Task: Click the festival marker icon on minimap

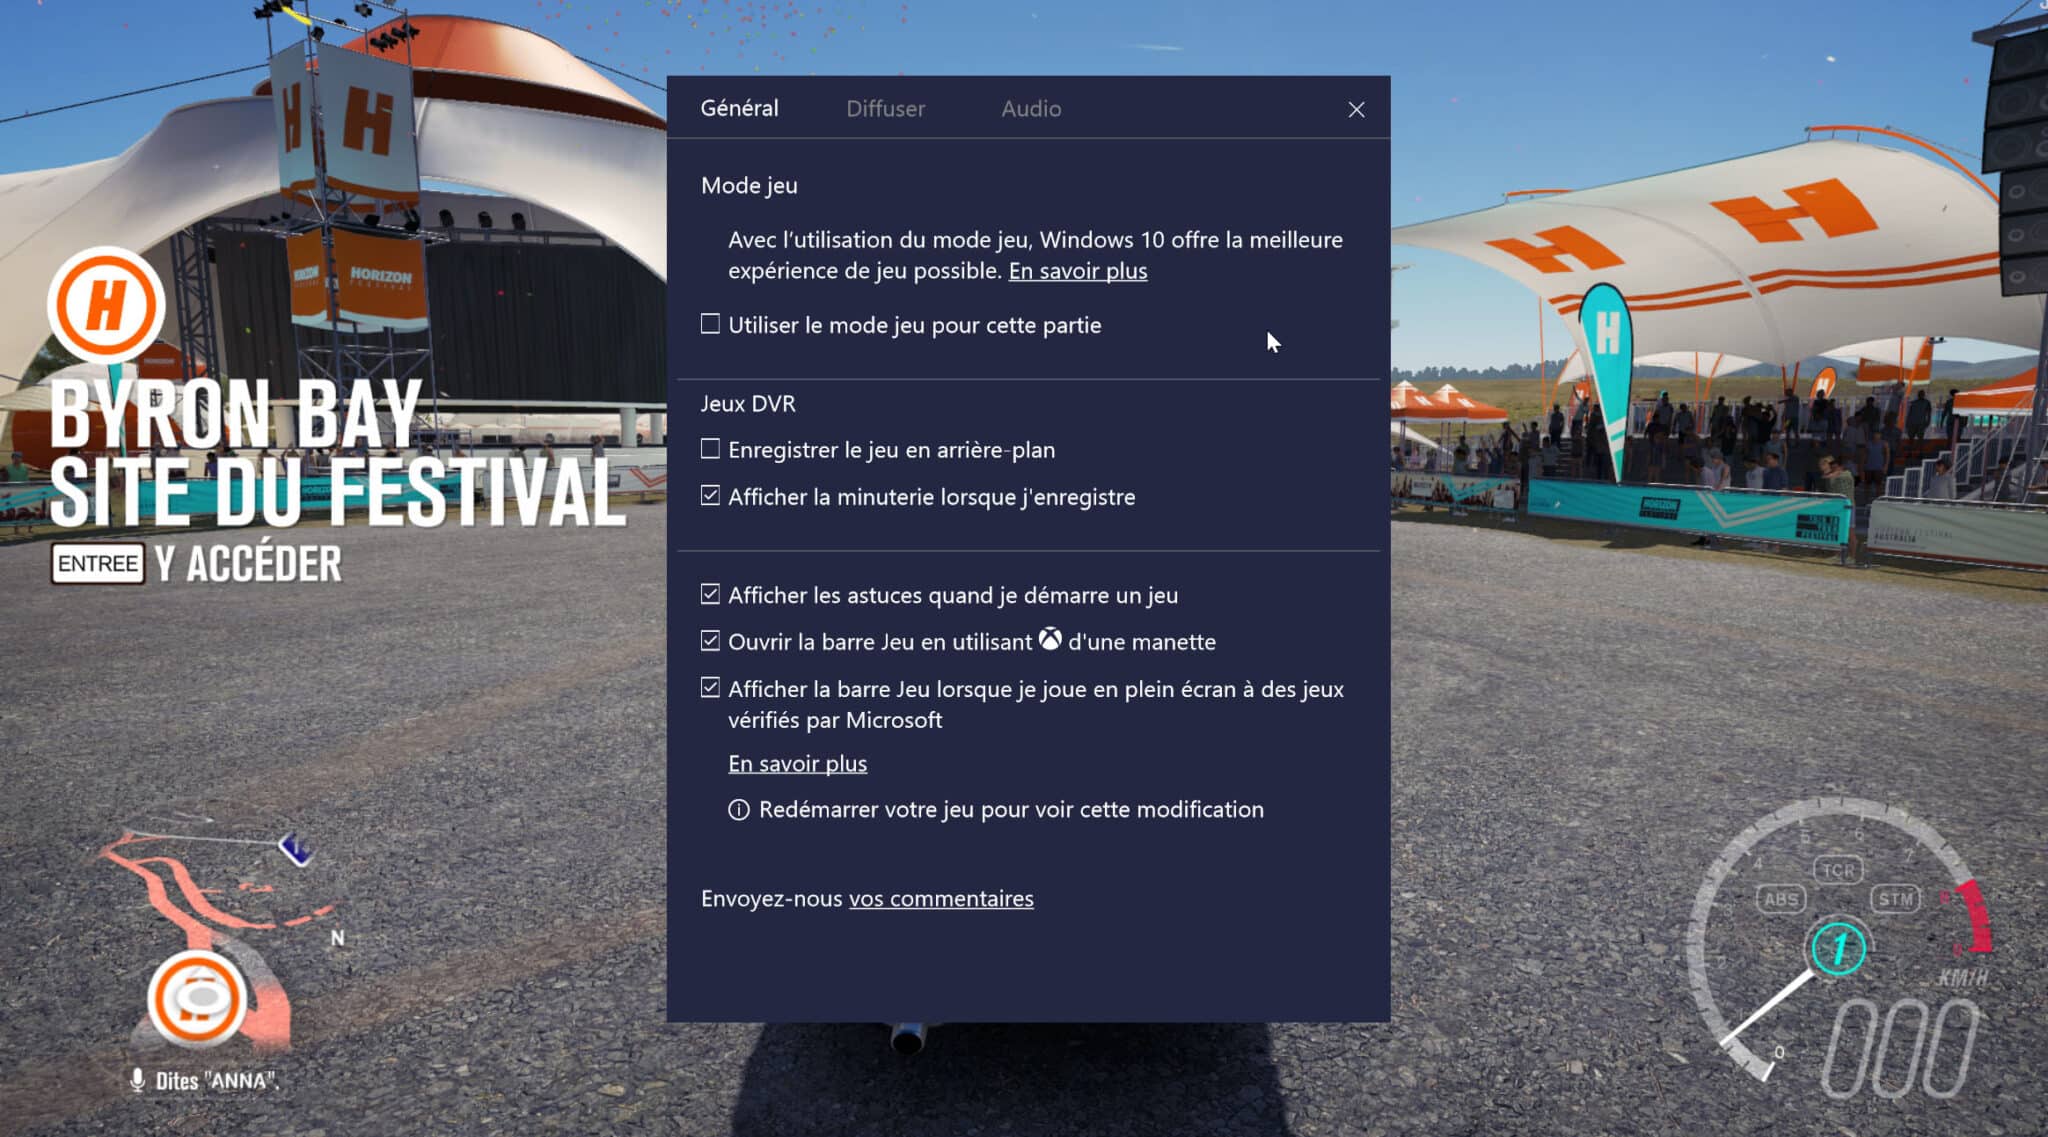Action: 197,999
